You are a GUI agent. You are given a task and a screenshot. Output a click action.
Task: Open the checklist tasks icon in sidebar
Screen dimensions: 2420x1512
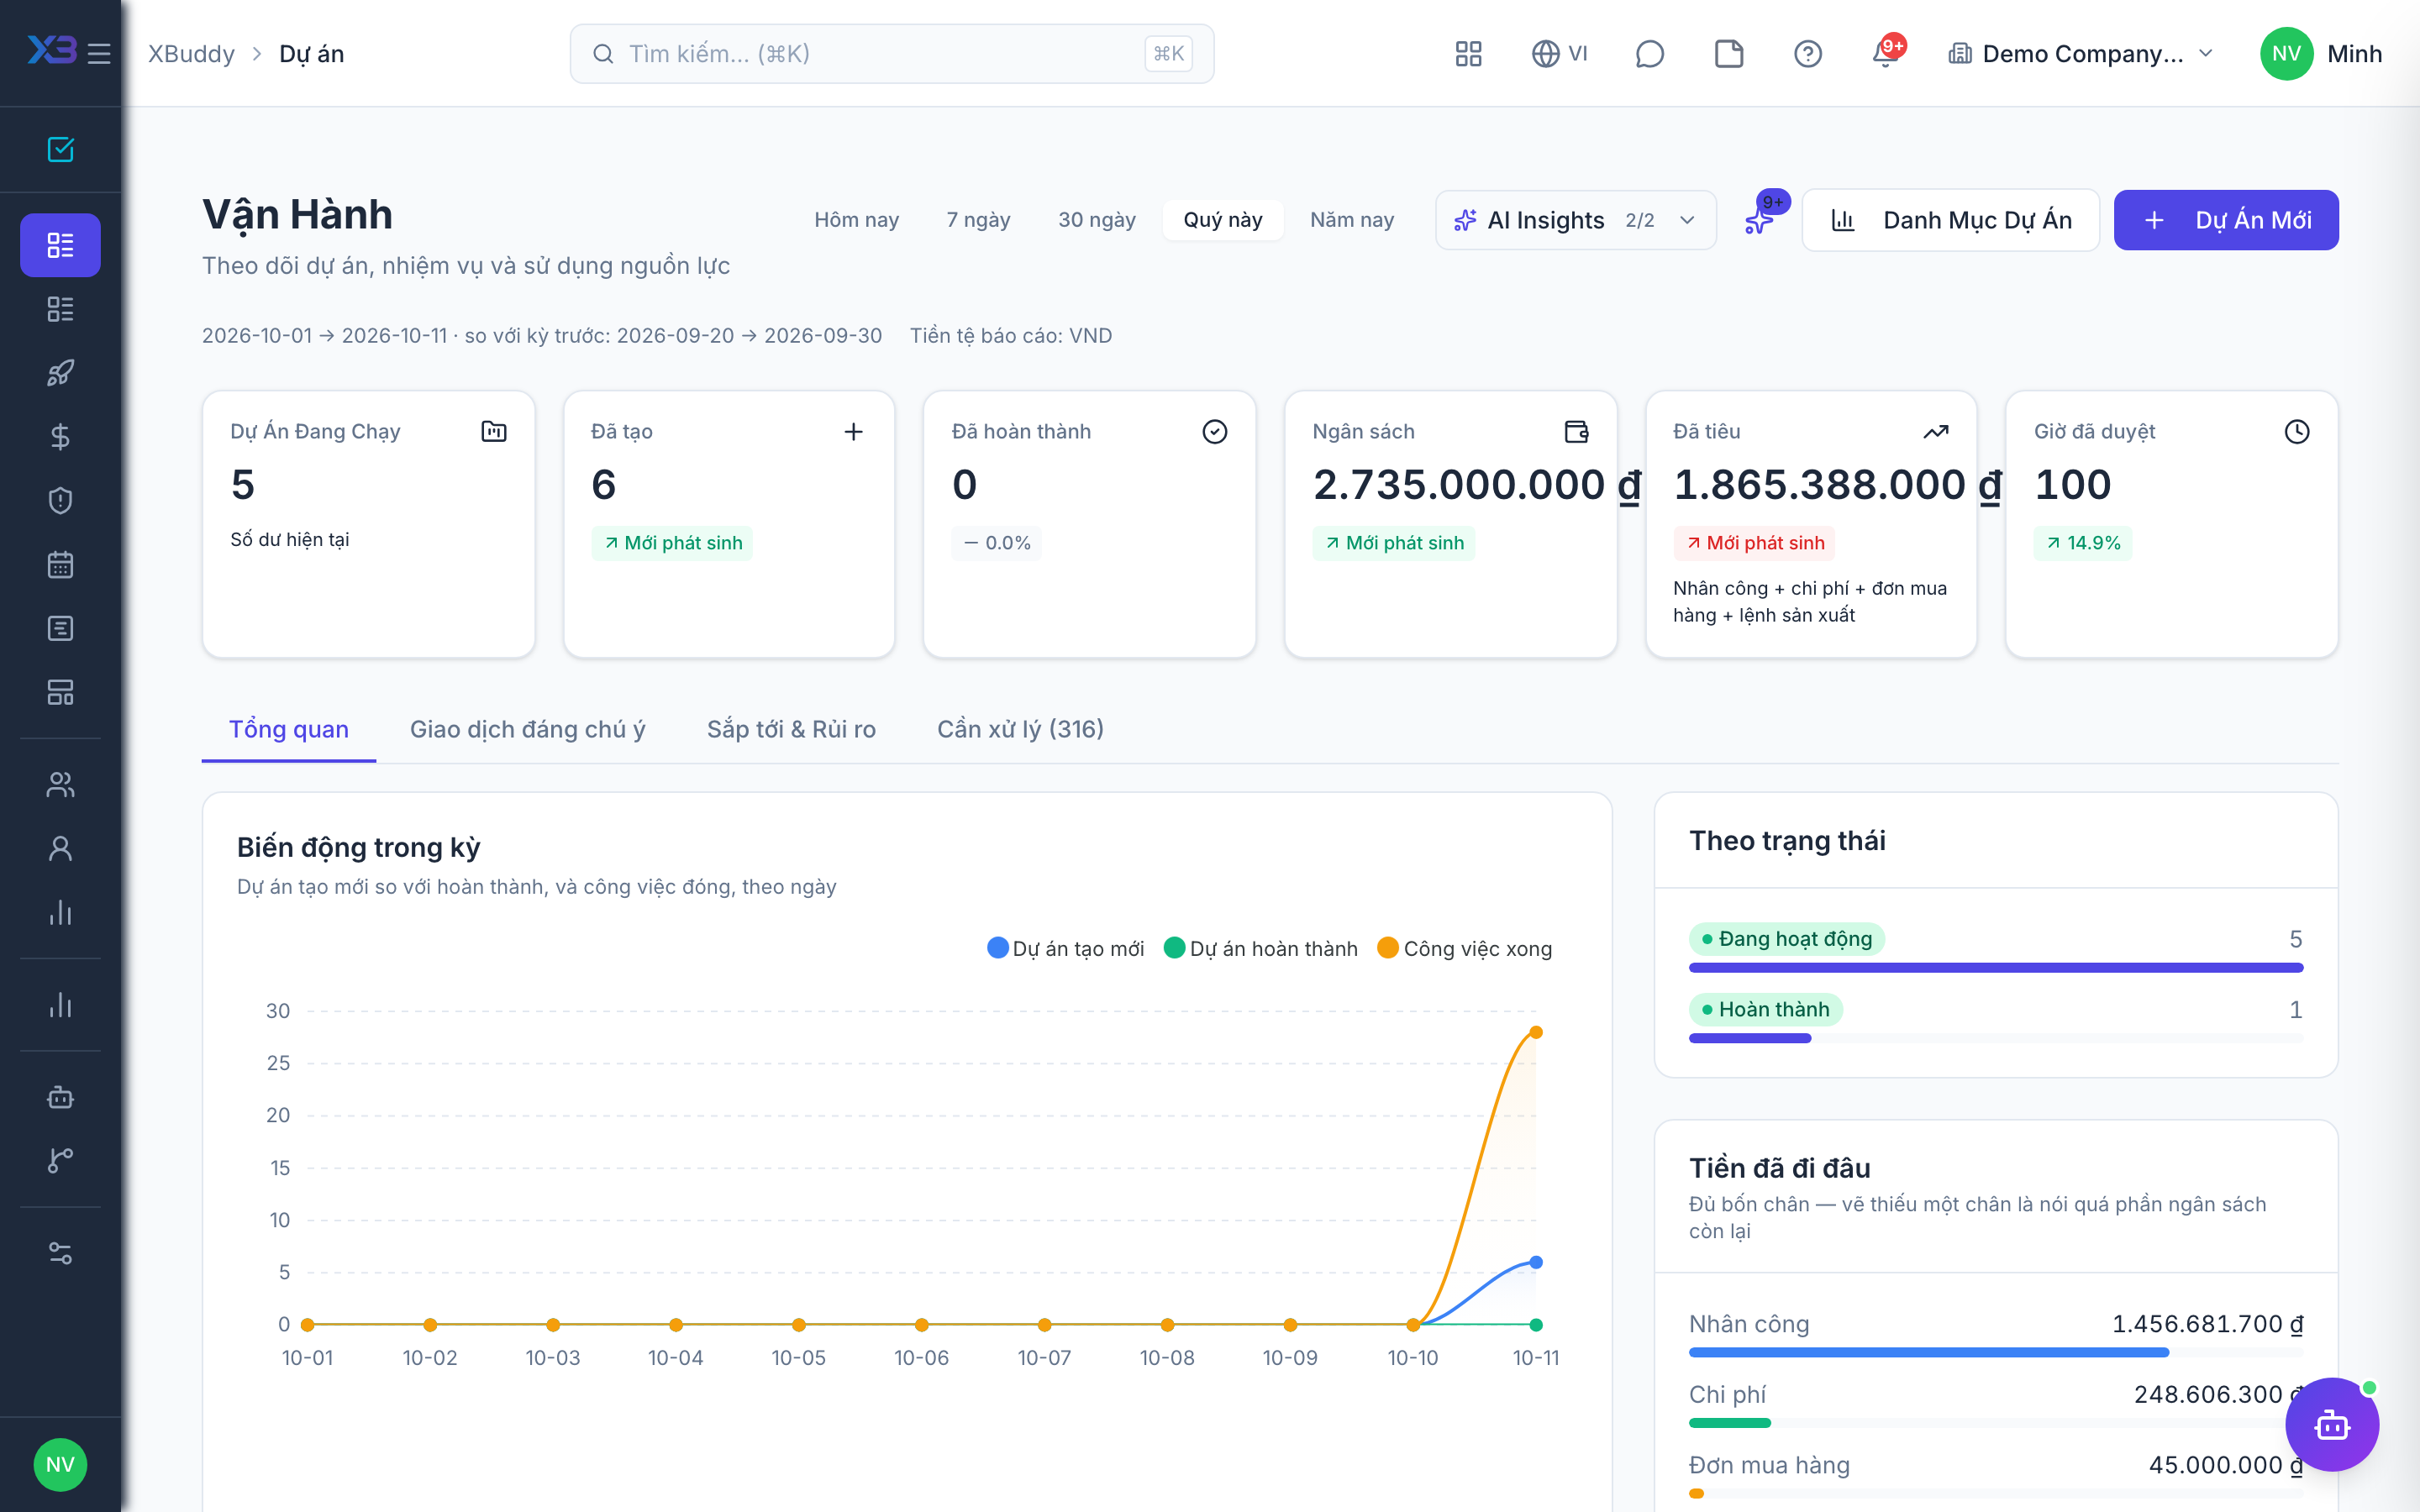tap(60, 150)
